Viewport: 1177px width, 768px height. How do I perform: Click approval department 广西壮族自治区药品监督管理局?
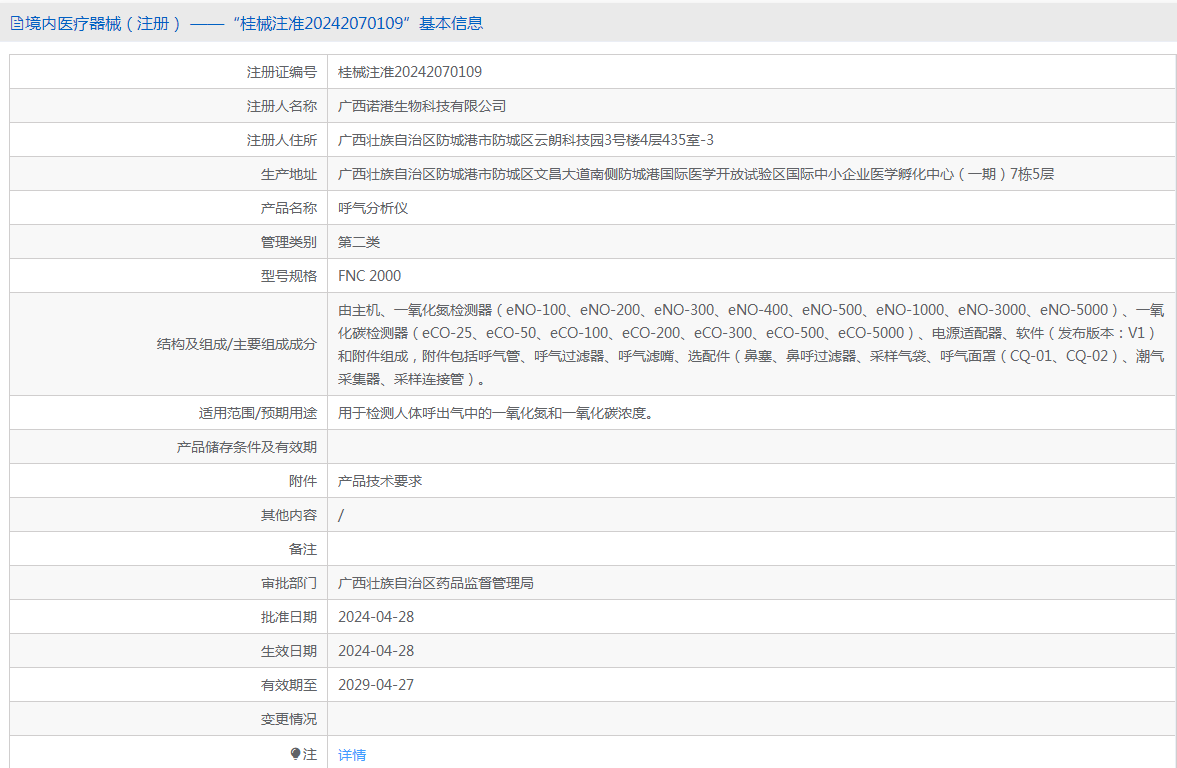436,583
